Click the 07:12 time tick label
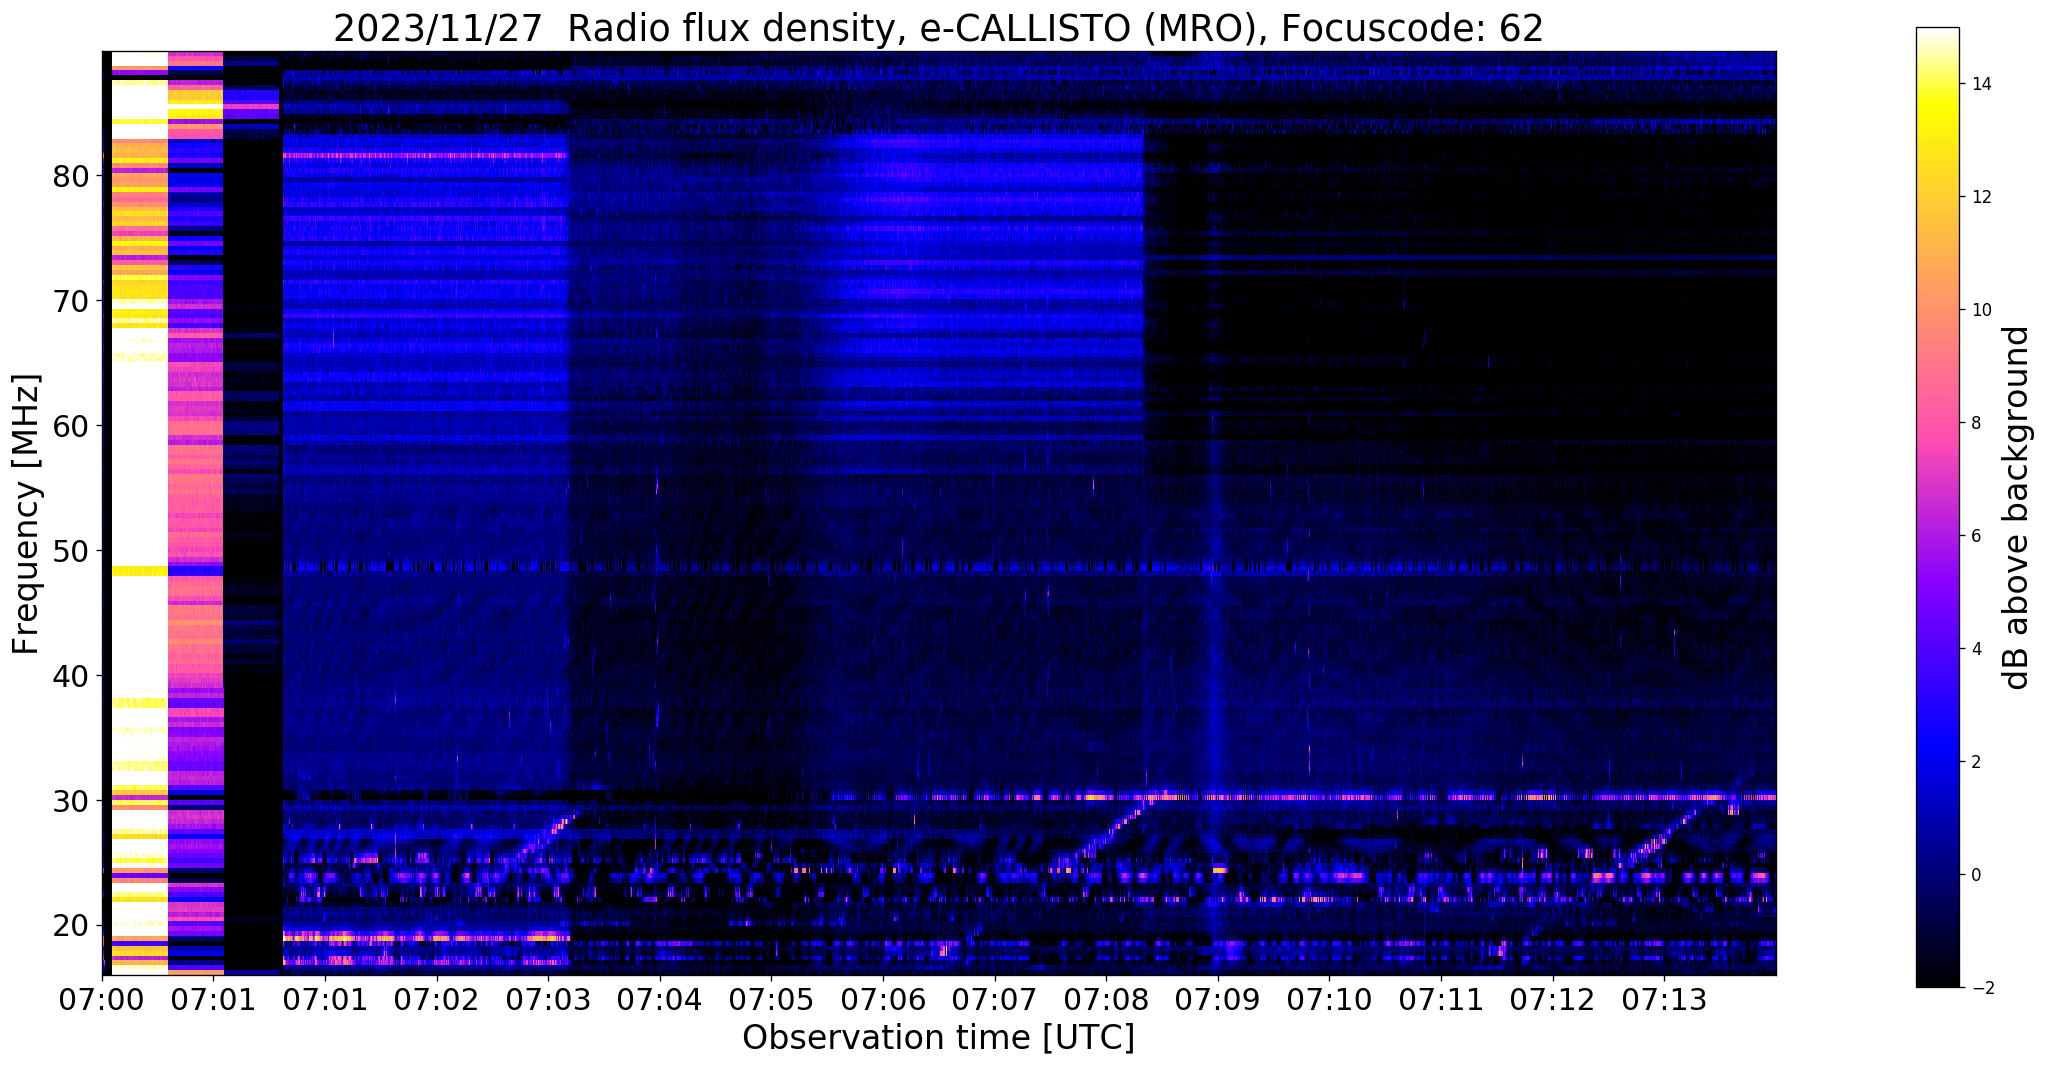 (1553, 999)
